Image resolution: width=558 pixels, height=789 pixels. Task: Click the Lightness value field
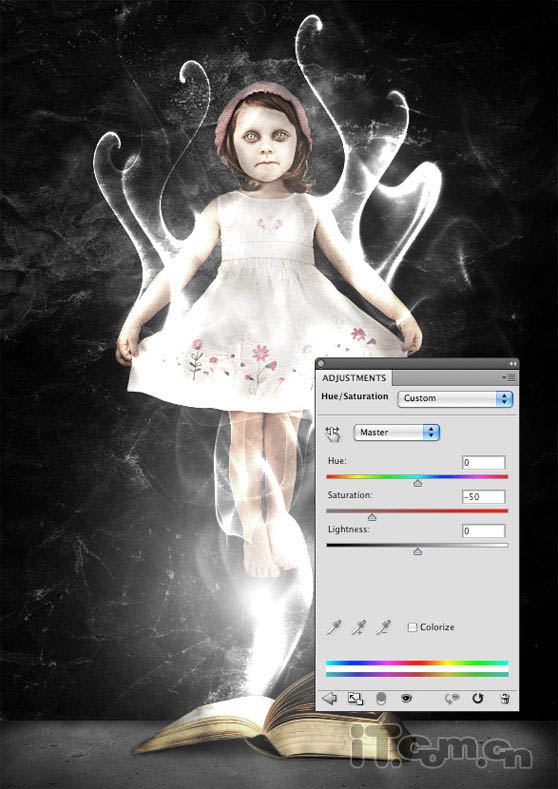click(x=484, y=531)
